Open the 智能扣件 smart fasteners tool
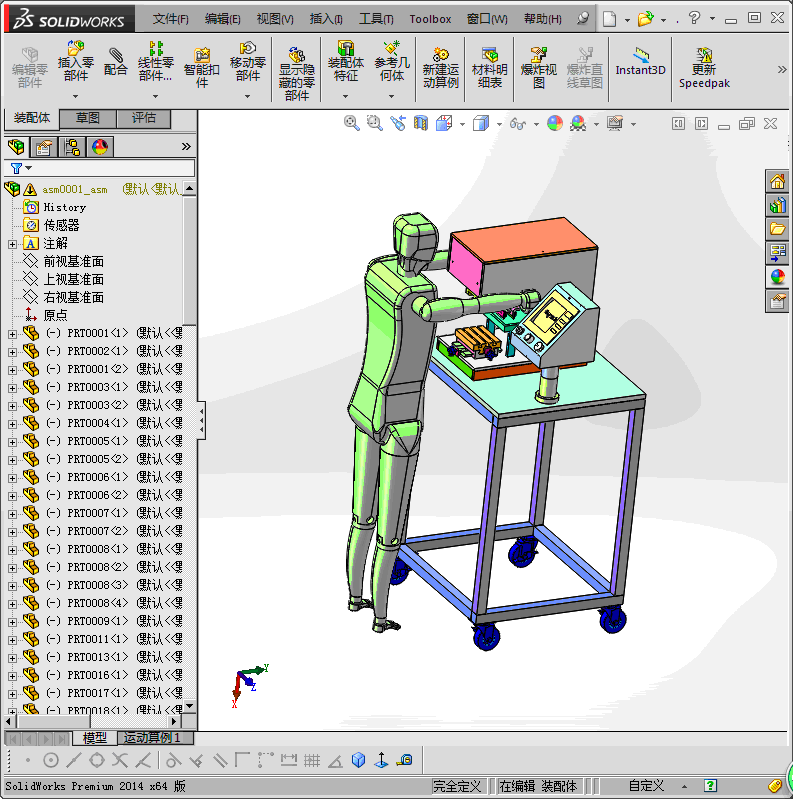This screenshot has width=793, height=799. [x=202, y=67]
